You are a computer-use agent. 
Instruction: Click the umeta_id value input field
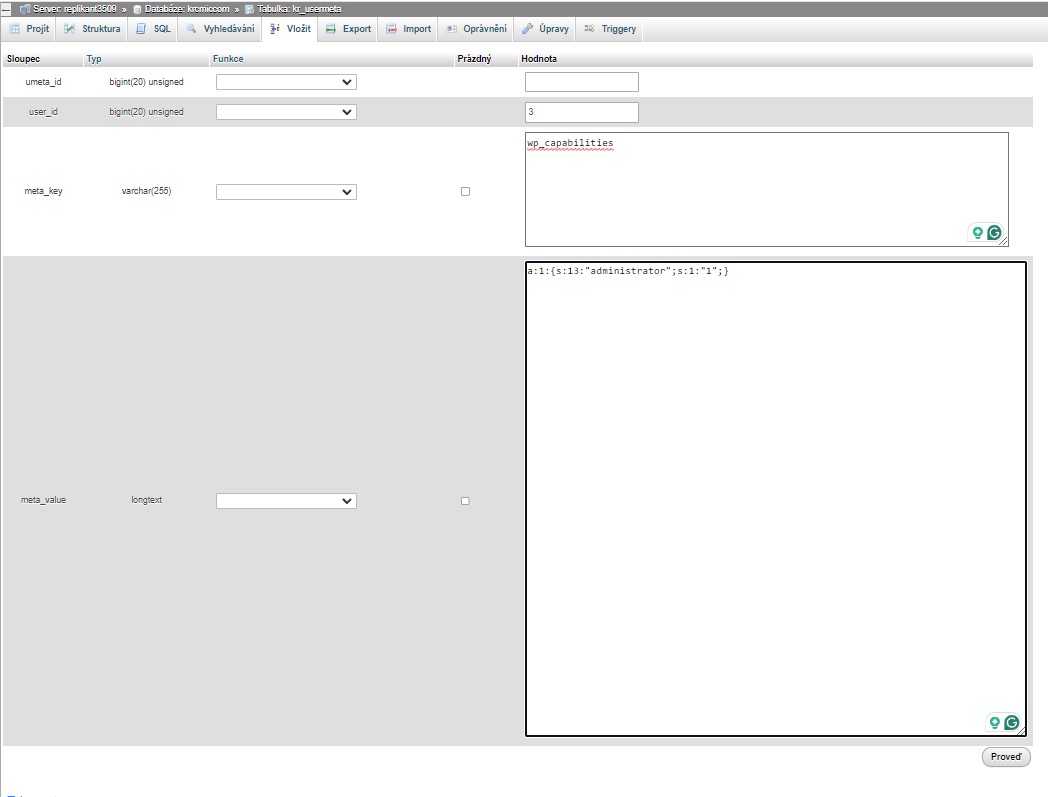pyautogui.click(x=581, y=82)
